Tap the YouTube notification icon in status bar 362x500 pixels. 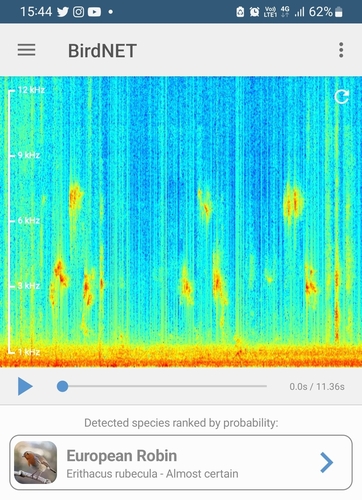(94, 12)
